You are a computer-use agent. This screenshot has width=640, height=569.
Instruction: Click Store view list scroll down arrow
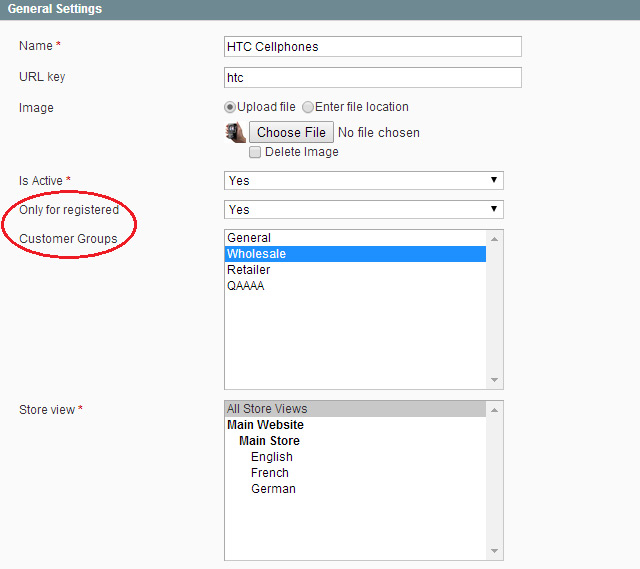click(x=494, y=551)
